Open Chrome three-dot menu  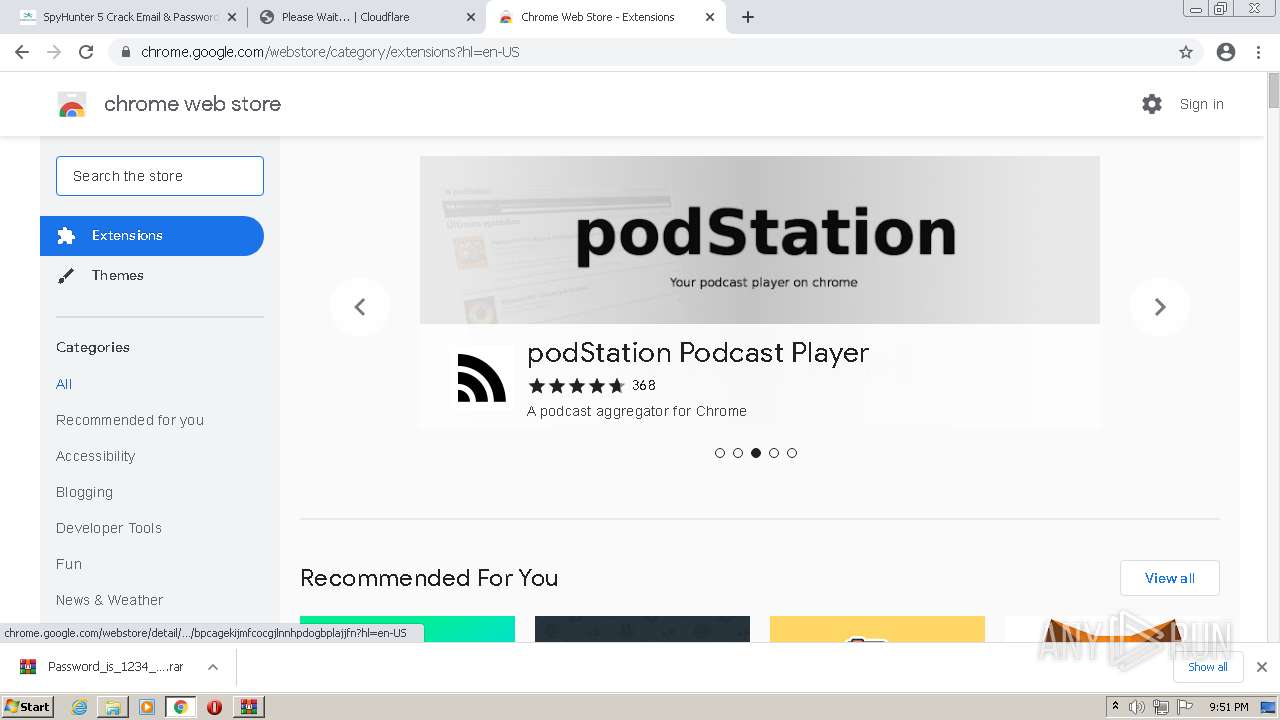tap(1259, 52)
